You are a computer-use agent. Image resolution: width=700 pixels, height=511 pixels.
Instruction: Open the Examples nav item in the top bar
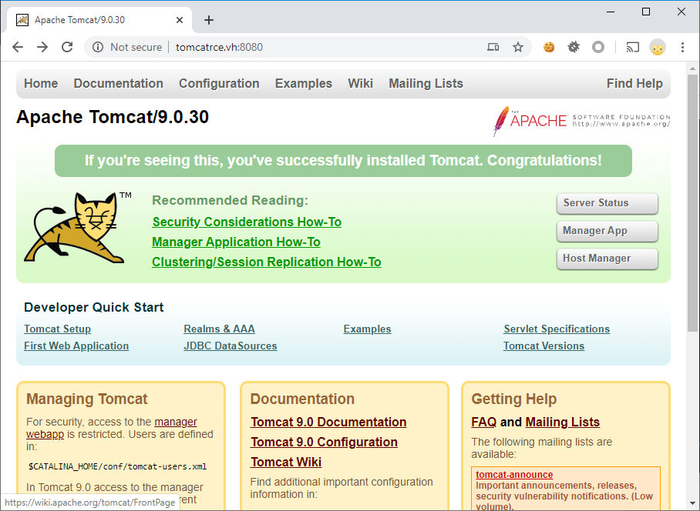[304, 83]
